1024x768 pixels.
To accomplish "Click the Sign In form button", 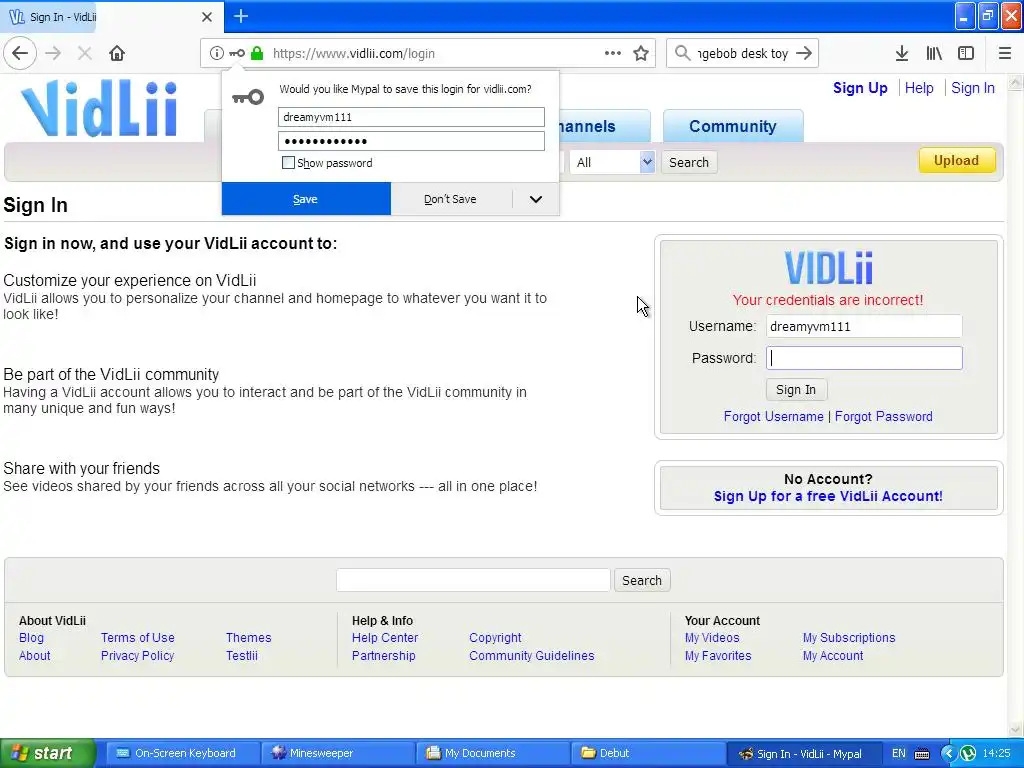I will pos(796,390).
